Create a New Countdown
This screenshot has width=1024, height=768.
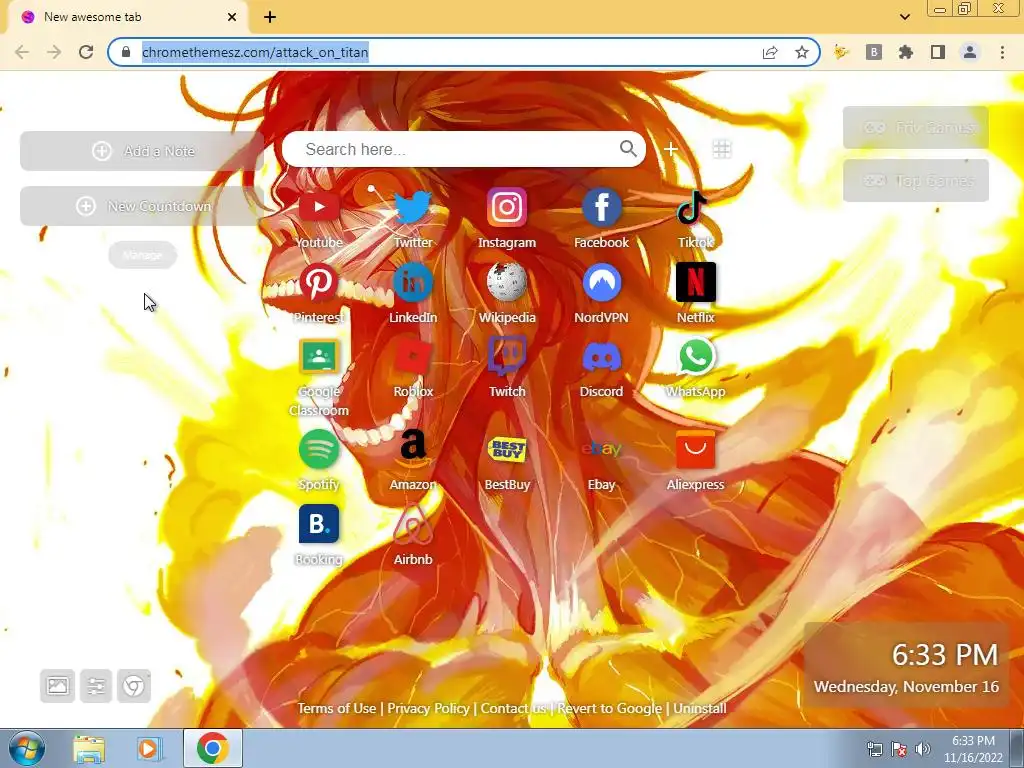coord(142,206)
